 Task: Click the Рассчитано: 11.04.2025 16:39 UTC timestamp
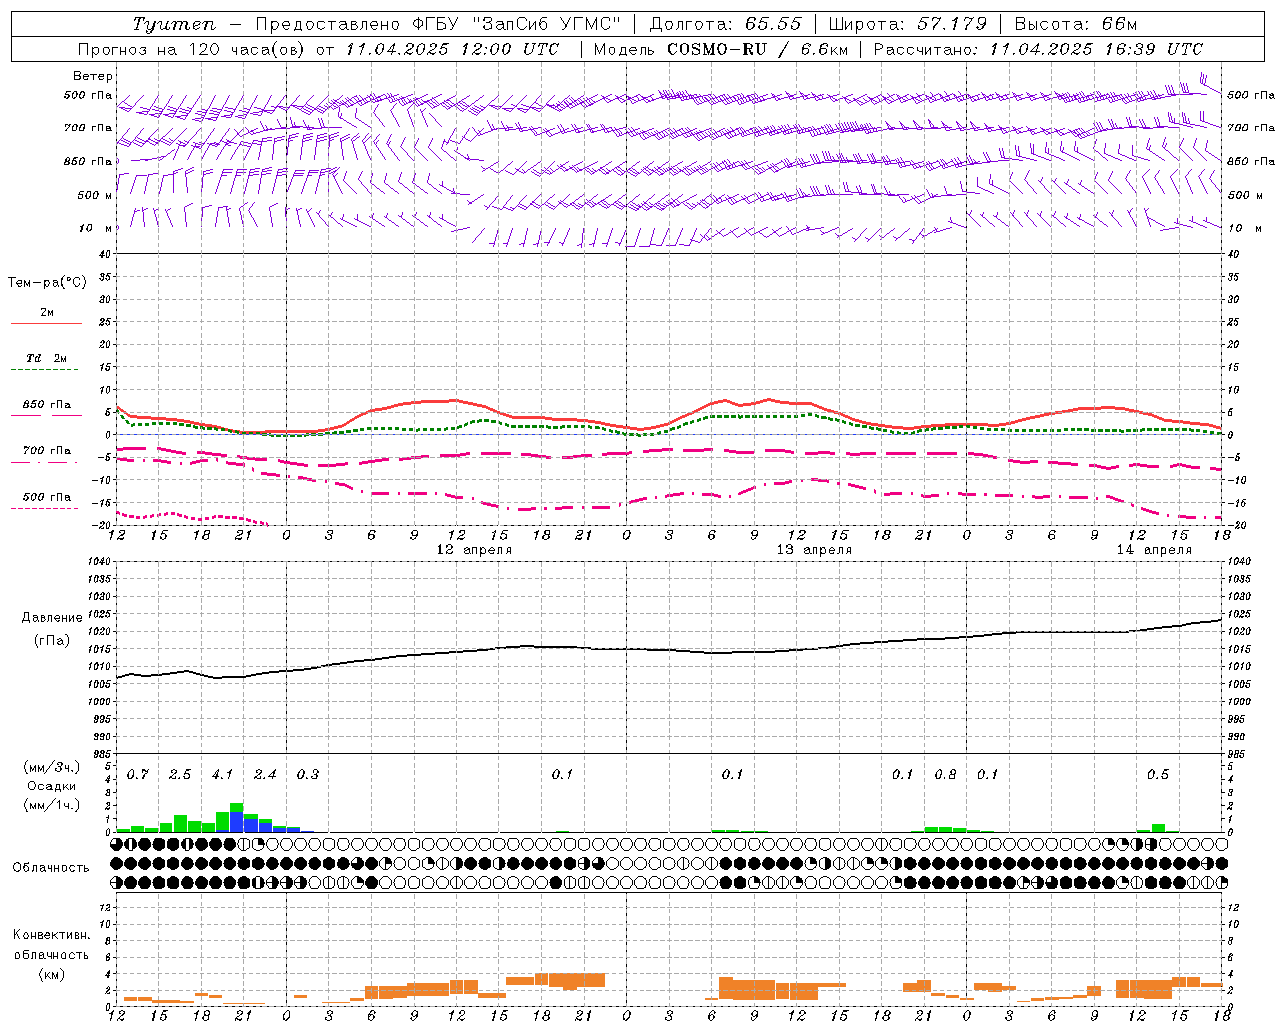[x=1038, y=49]
